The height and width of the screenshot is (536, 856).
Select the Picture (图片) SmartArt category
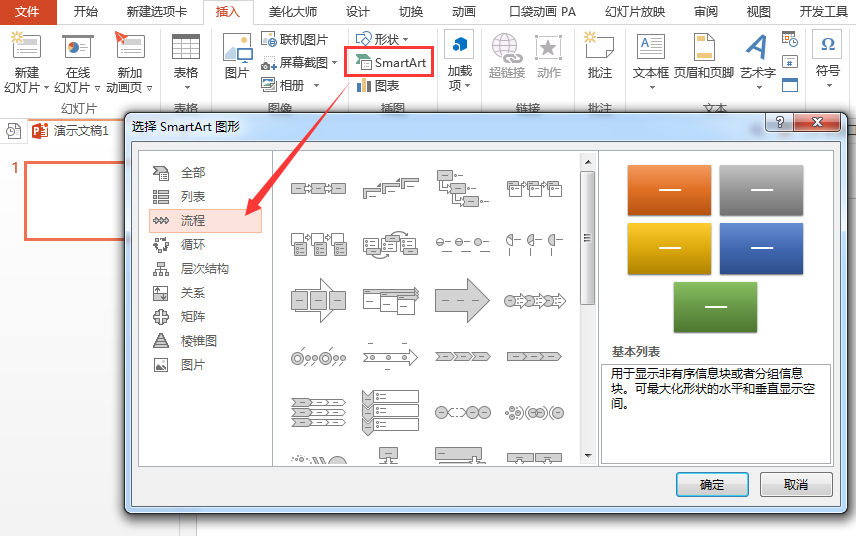point(205,365)
